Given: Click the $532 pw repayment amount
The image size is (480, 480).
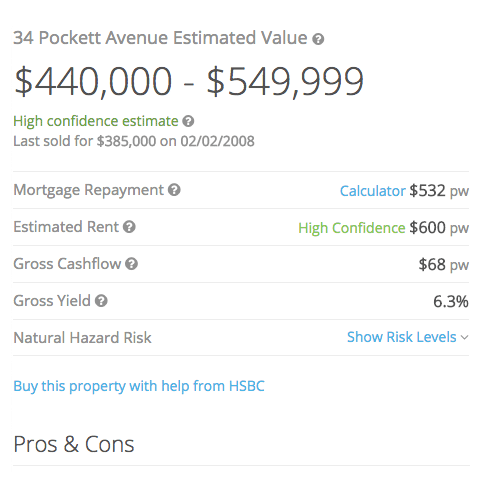Looking at the screenshot, I should tap(439, 191).
